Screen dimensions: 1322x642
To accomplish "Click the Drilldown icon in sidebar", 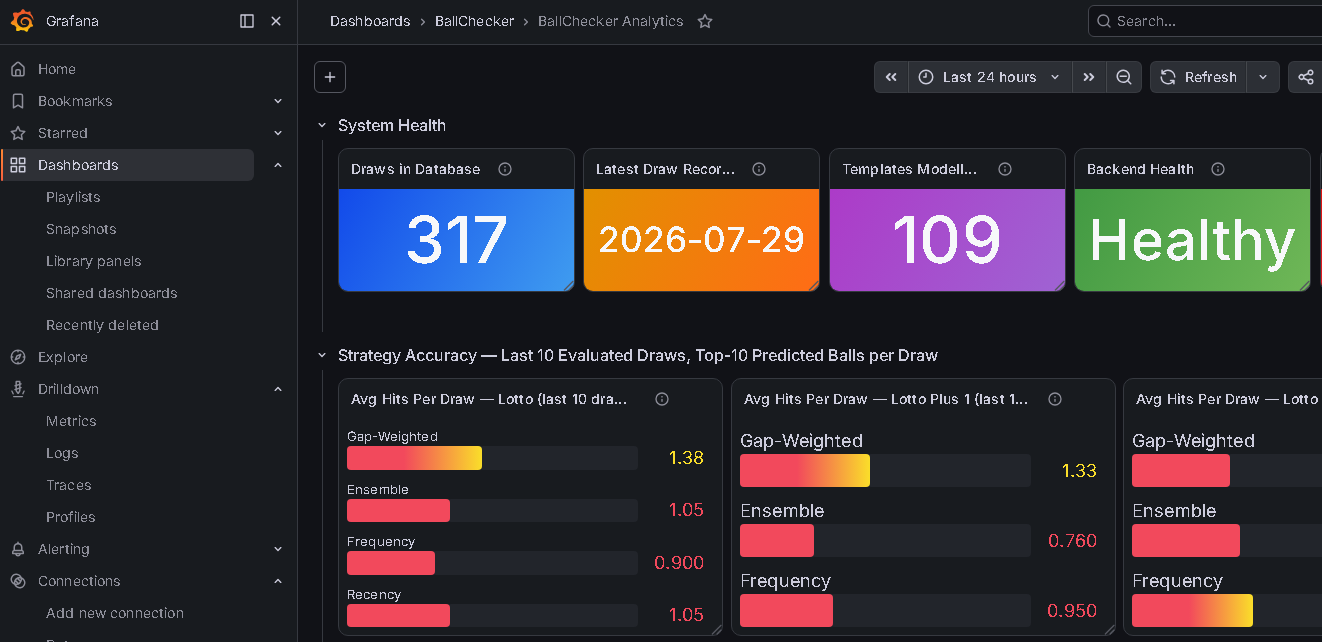I will (18, 389).
